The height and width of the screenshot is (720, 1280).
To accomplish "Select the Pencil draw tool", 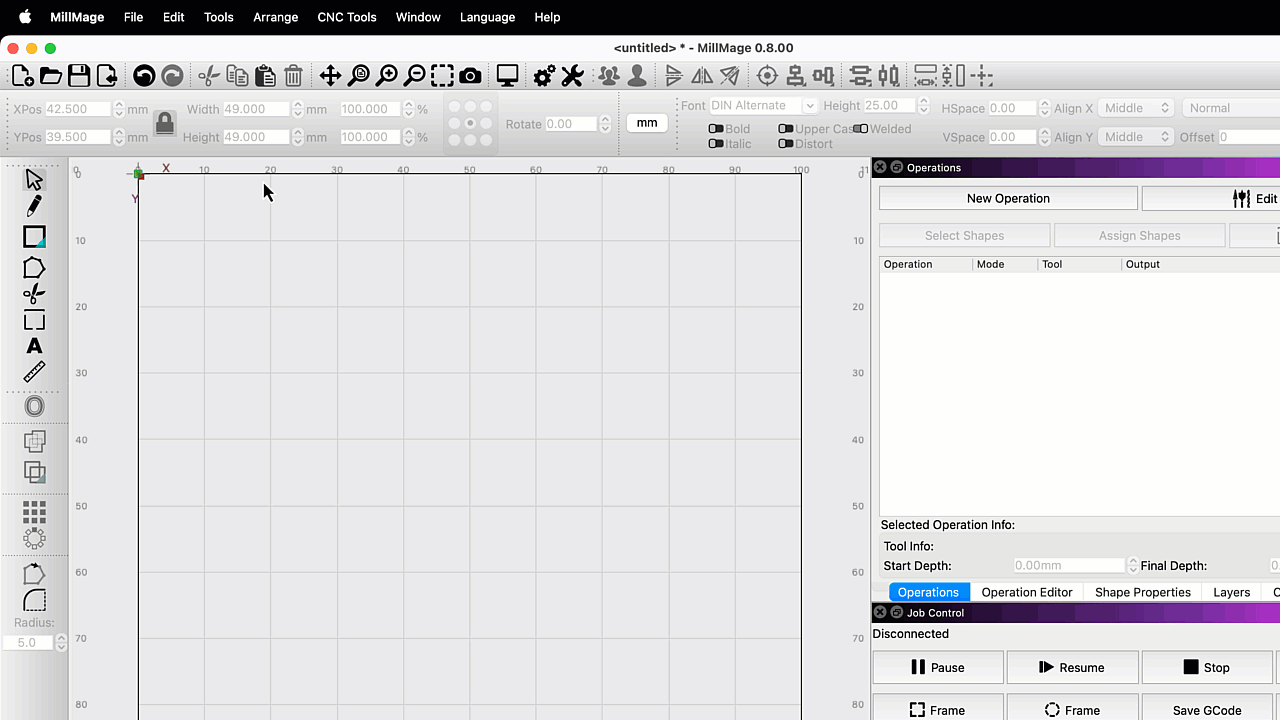I will (34, 207).
